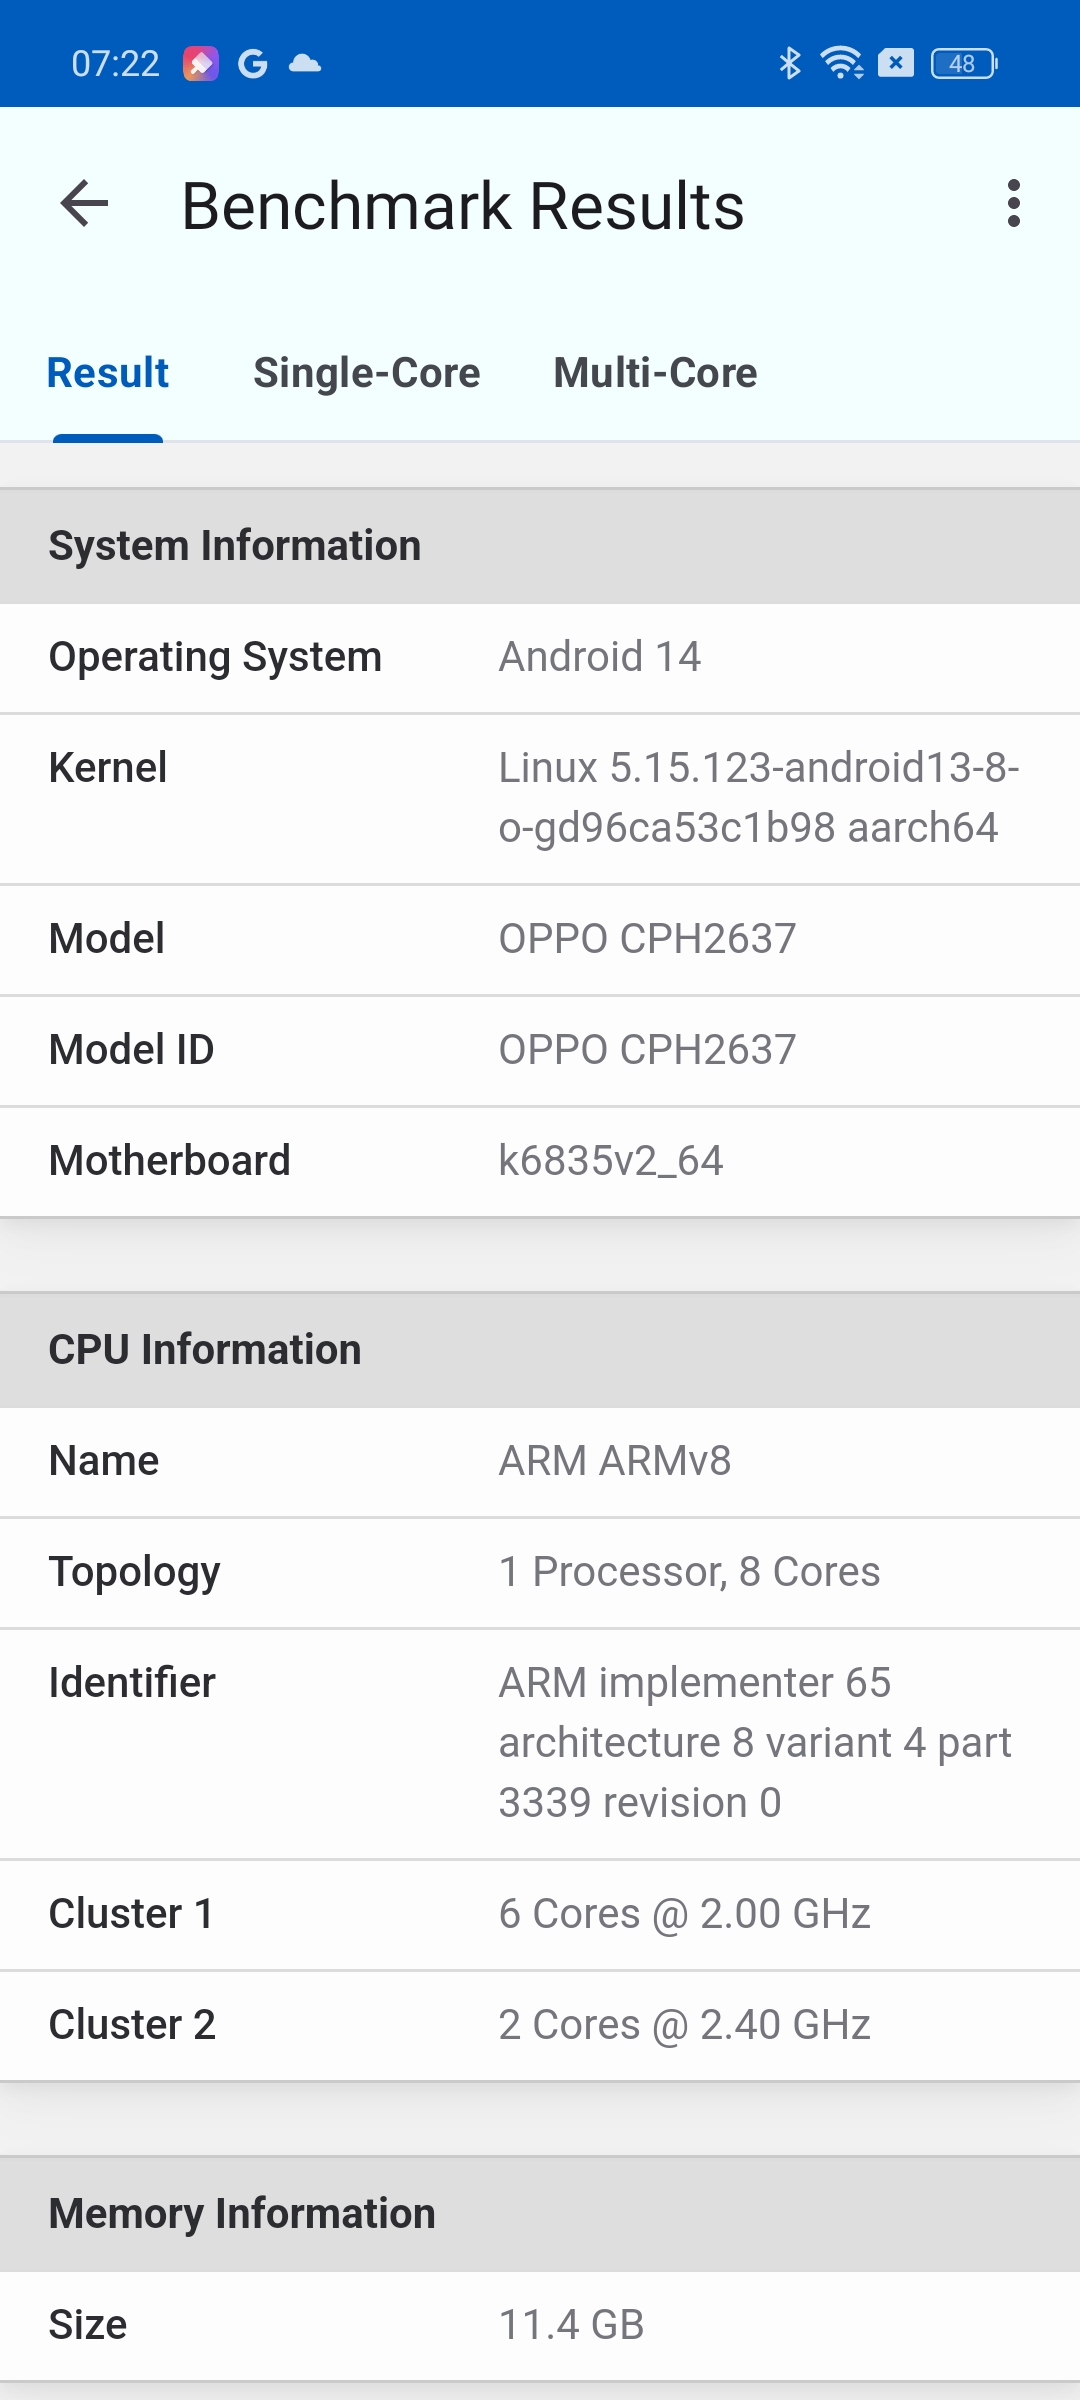
Task: Tap the 07:22 clock in status bar
Action: pyautogui.click(x=115, y=64)
